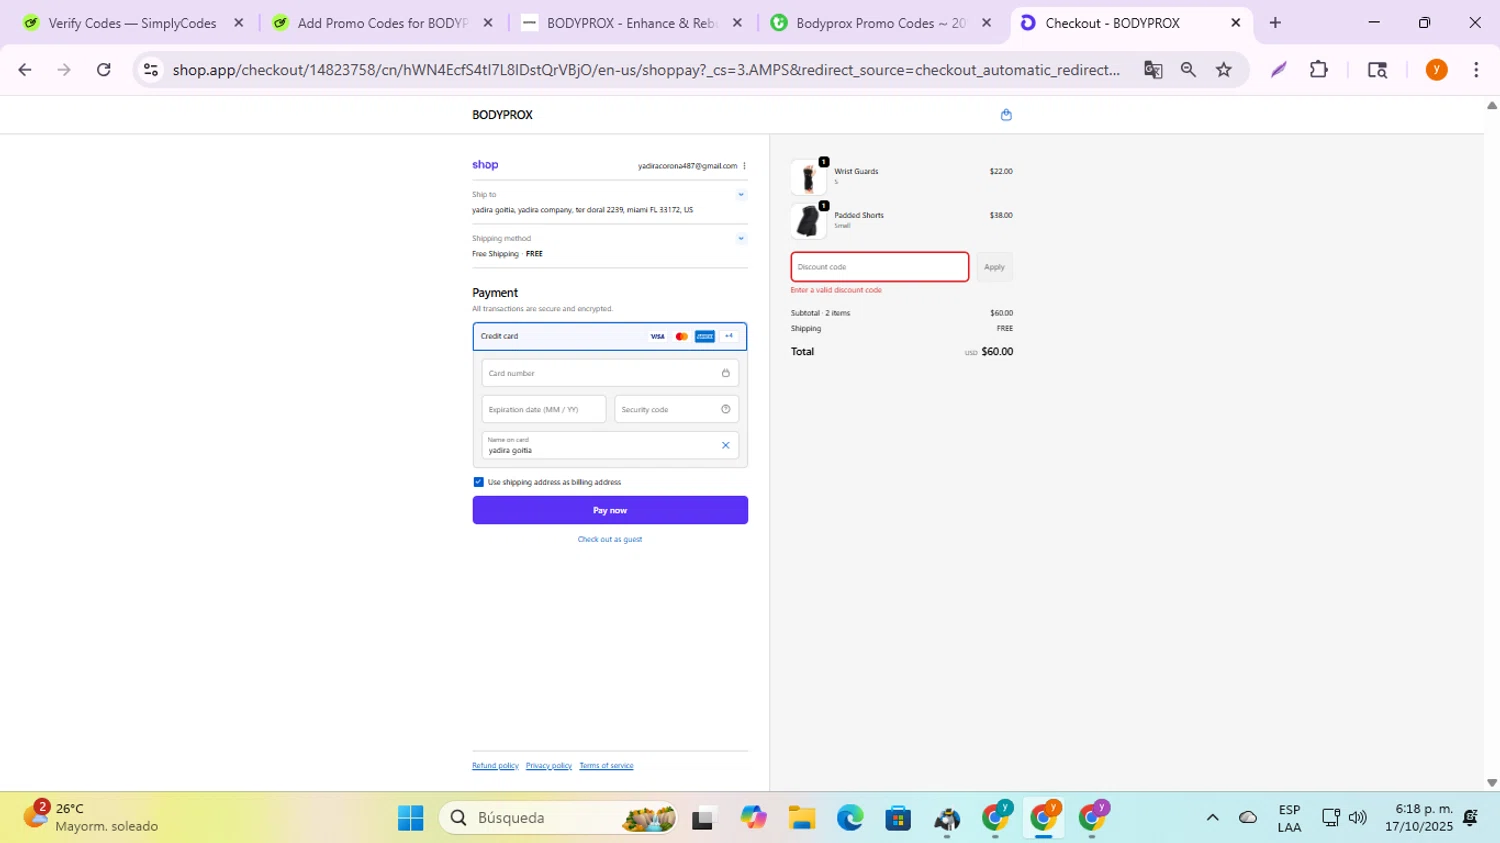The image size is (1500, 843).
Task: Open the Chrome three-dot menu
Action: [1476, 70]
